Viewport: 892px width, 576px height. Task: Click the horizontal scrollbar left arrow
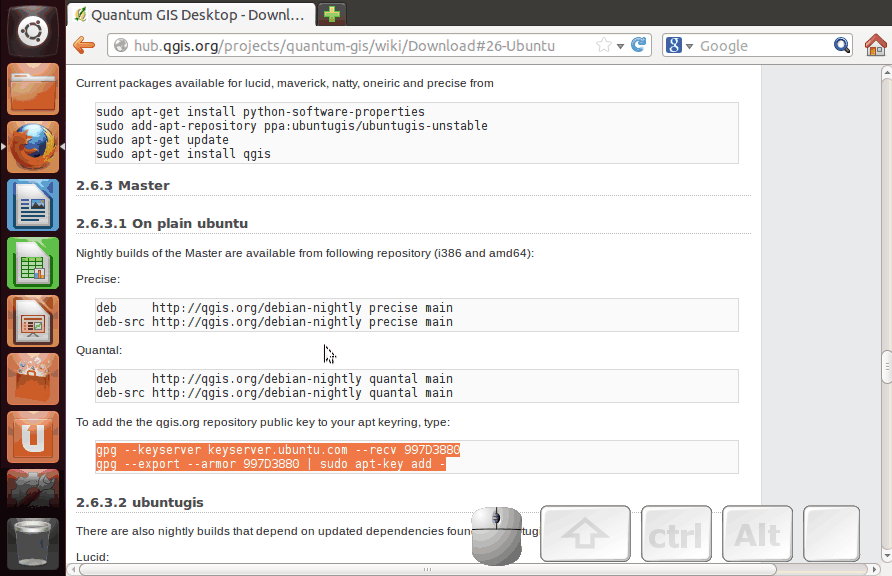[x=72, y=569]
